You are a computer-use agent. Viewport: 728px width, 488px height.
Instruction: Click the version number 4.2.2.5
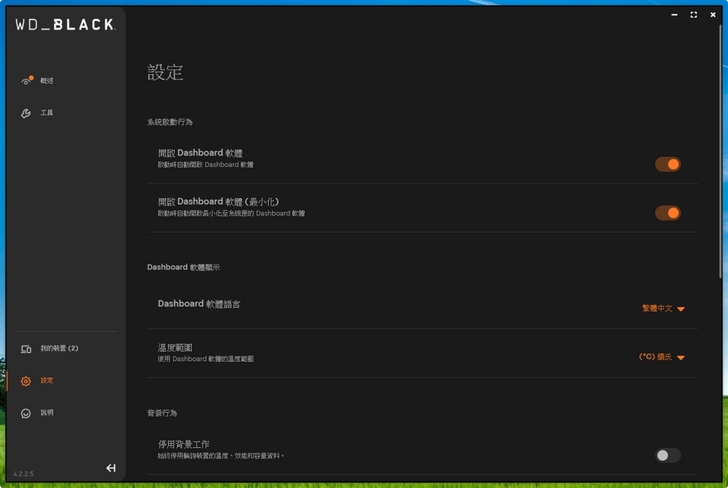point(23,474)
